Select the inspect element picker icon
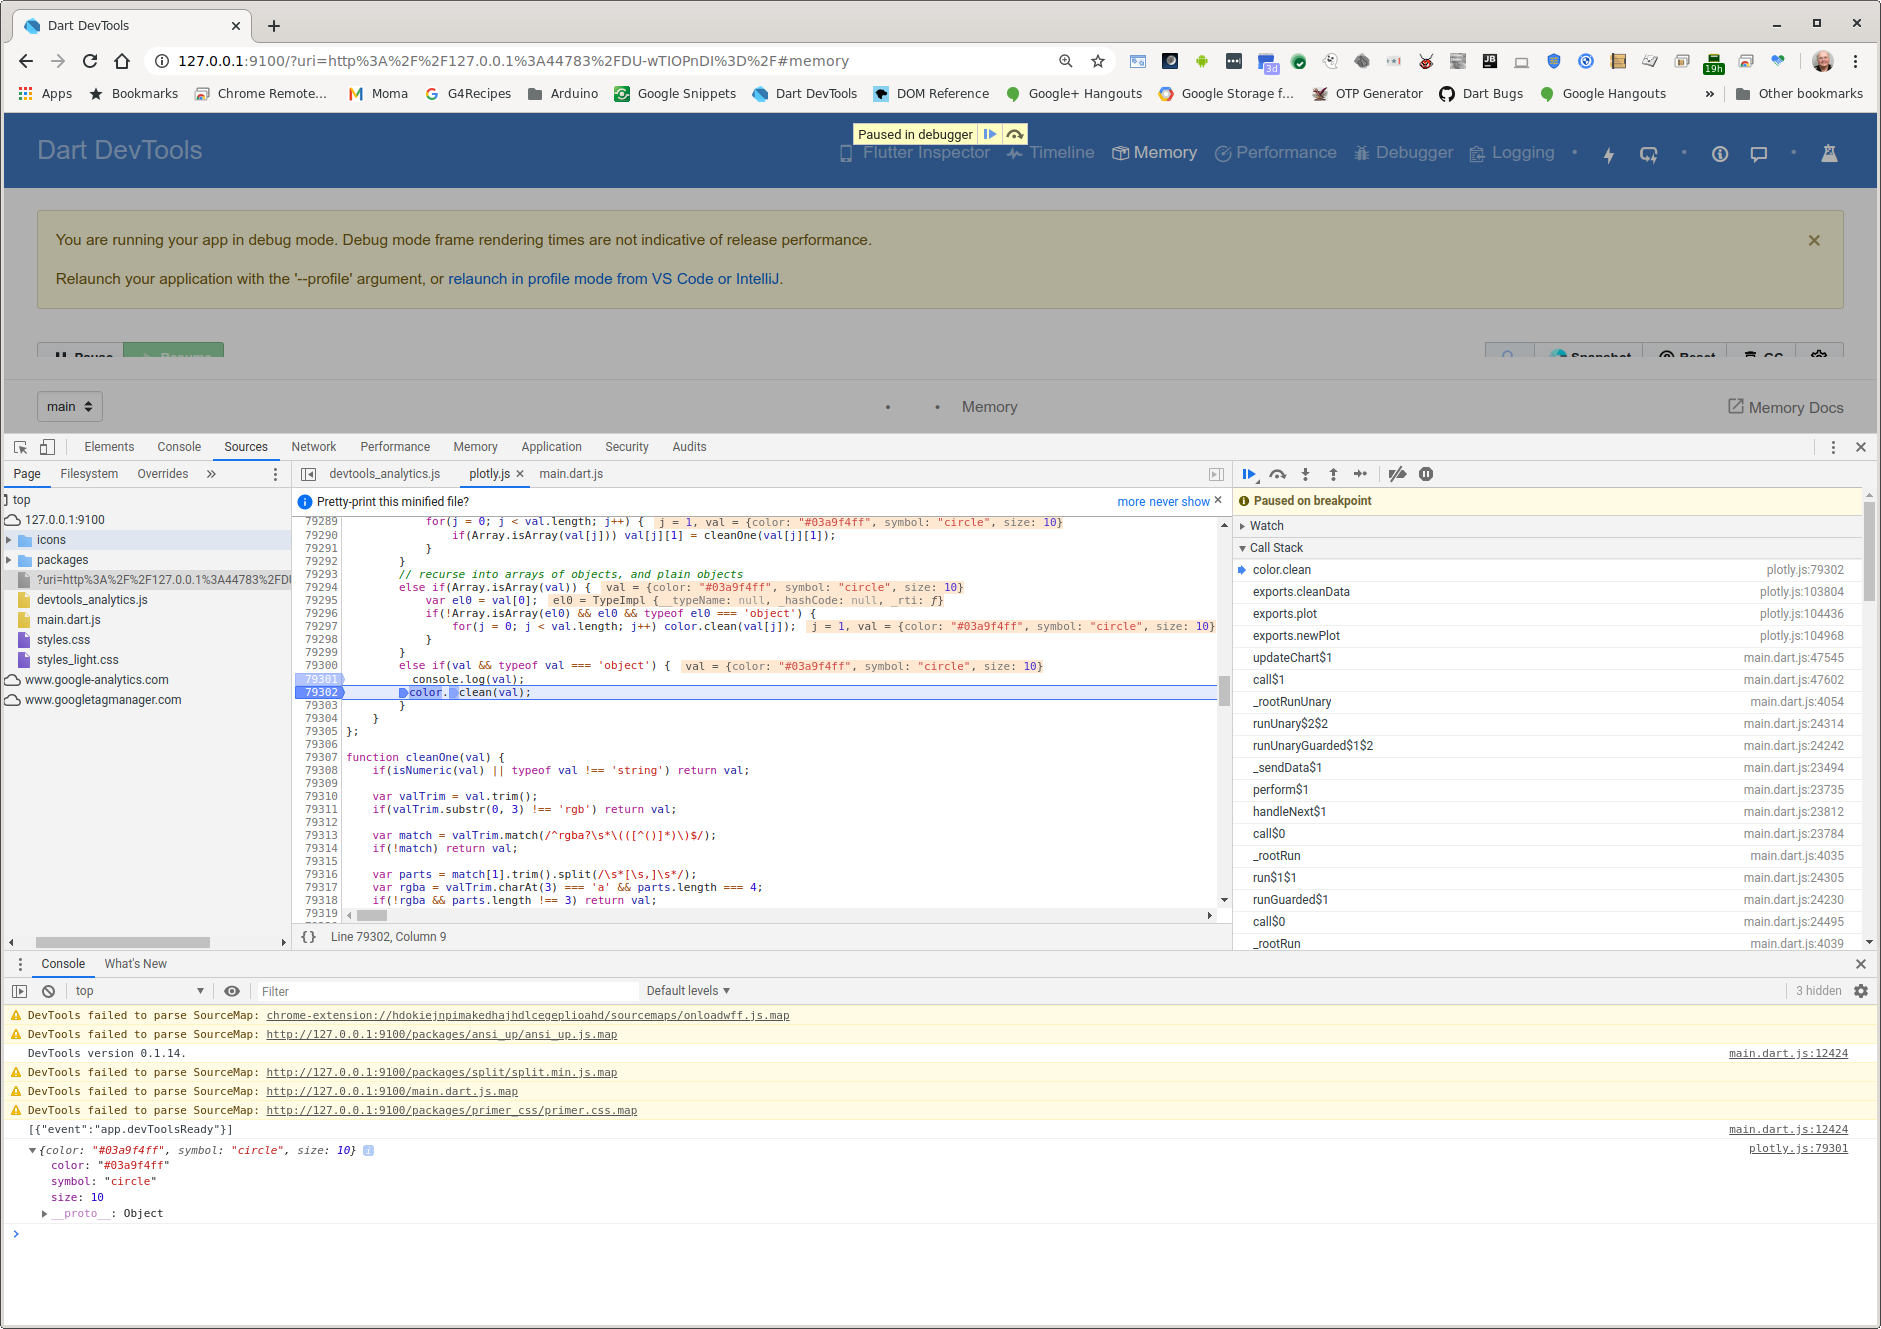Viewport: 1881px width, 1329px height. coord(20,447)
